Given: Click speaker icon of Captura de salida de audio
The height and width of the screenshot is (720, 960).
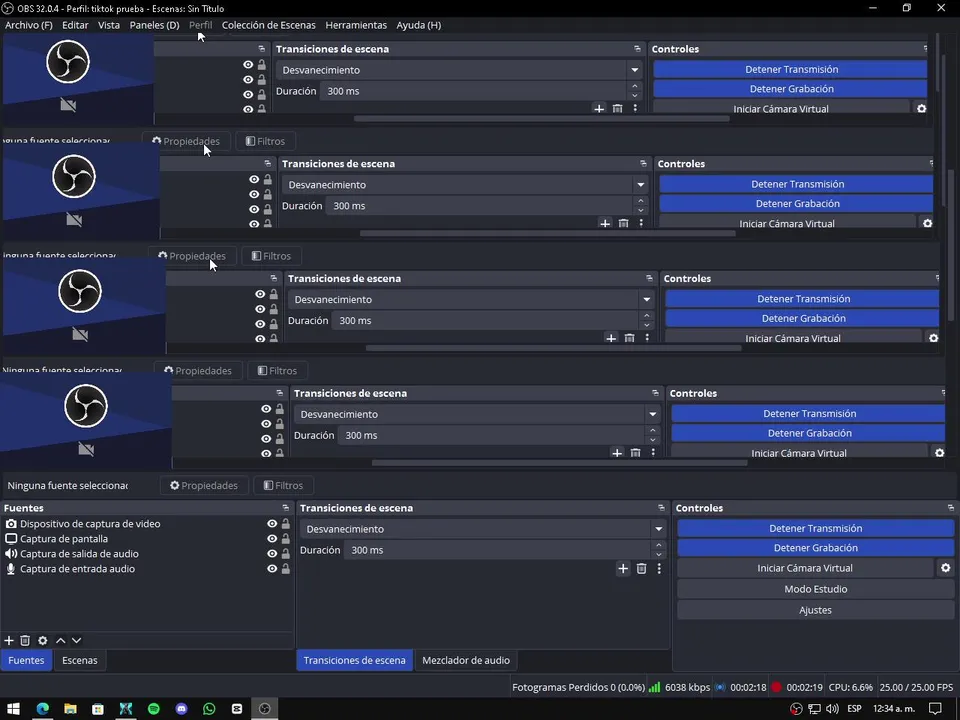Looking at the screenshot, I should tap(11, 553).
